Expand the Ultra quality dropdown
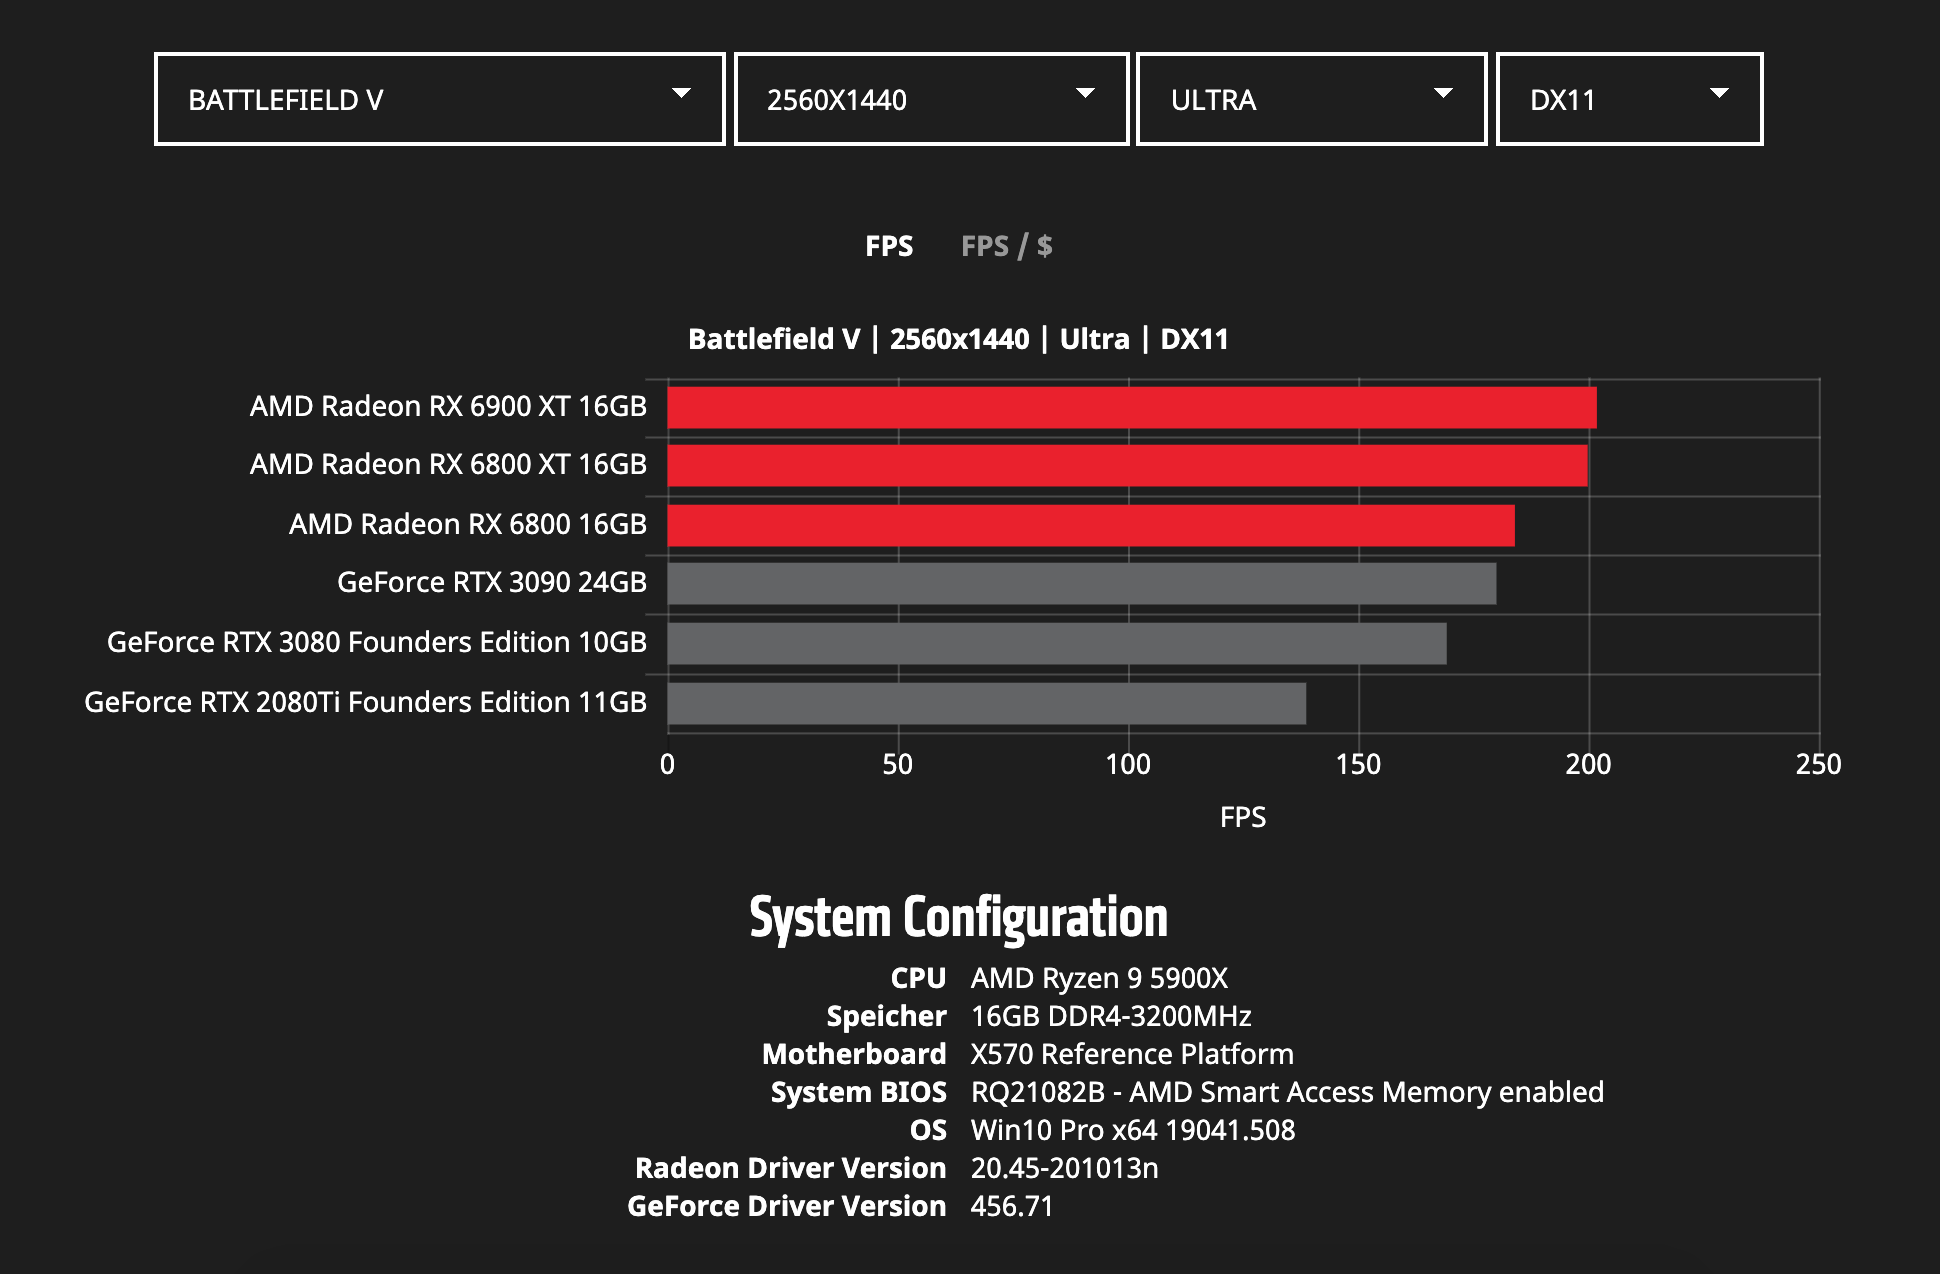1940x1274 pixels. click(1310, 99)
